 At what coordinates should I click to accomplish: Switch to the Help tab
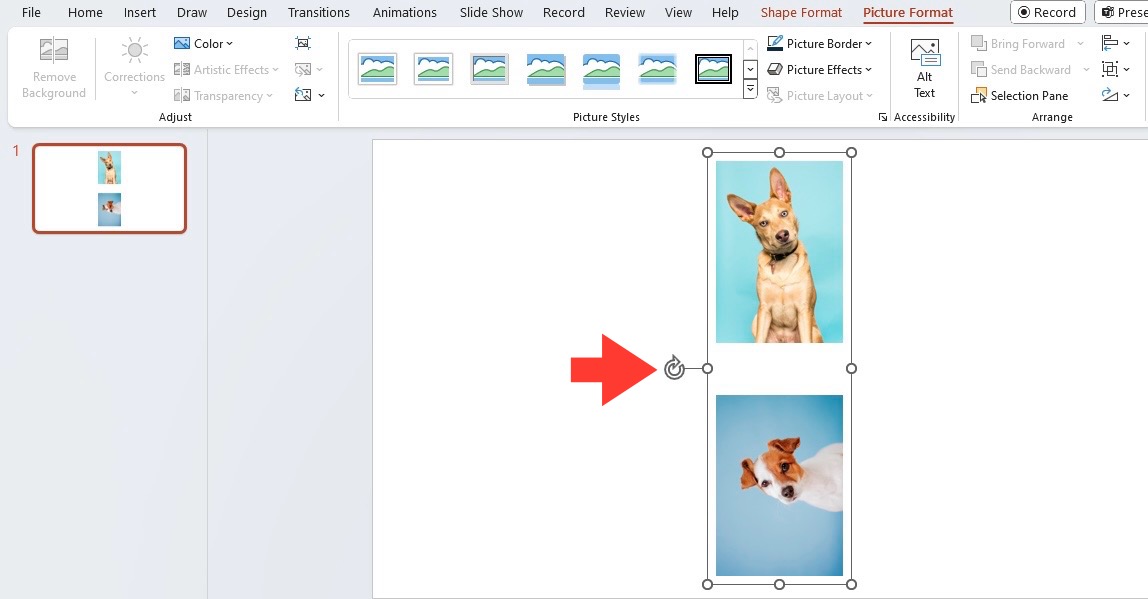(x=725, y=12)
